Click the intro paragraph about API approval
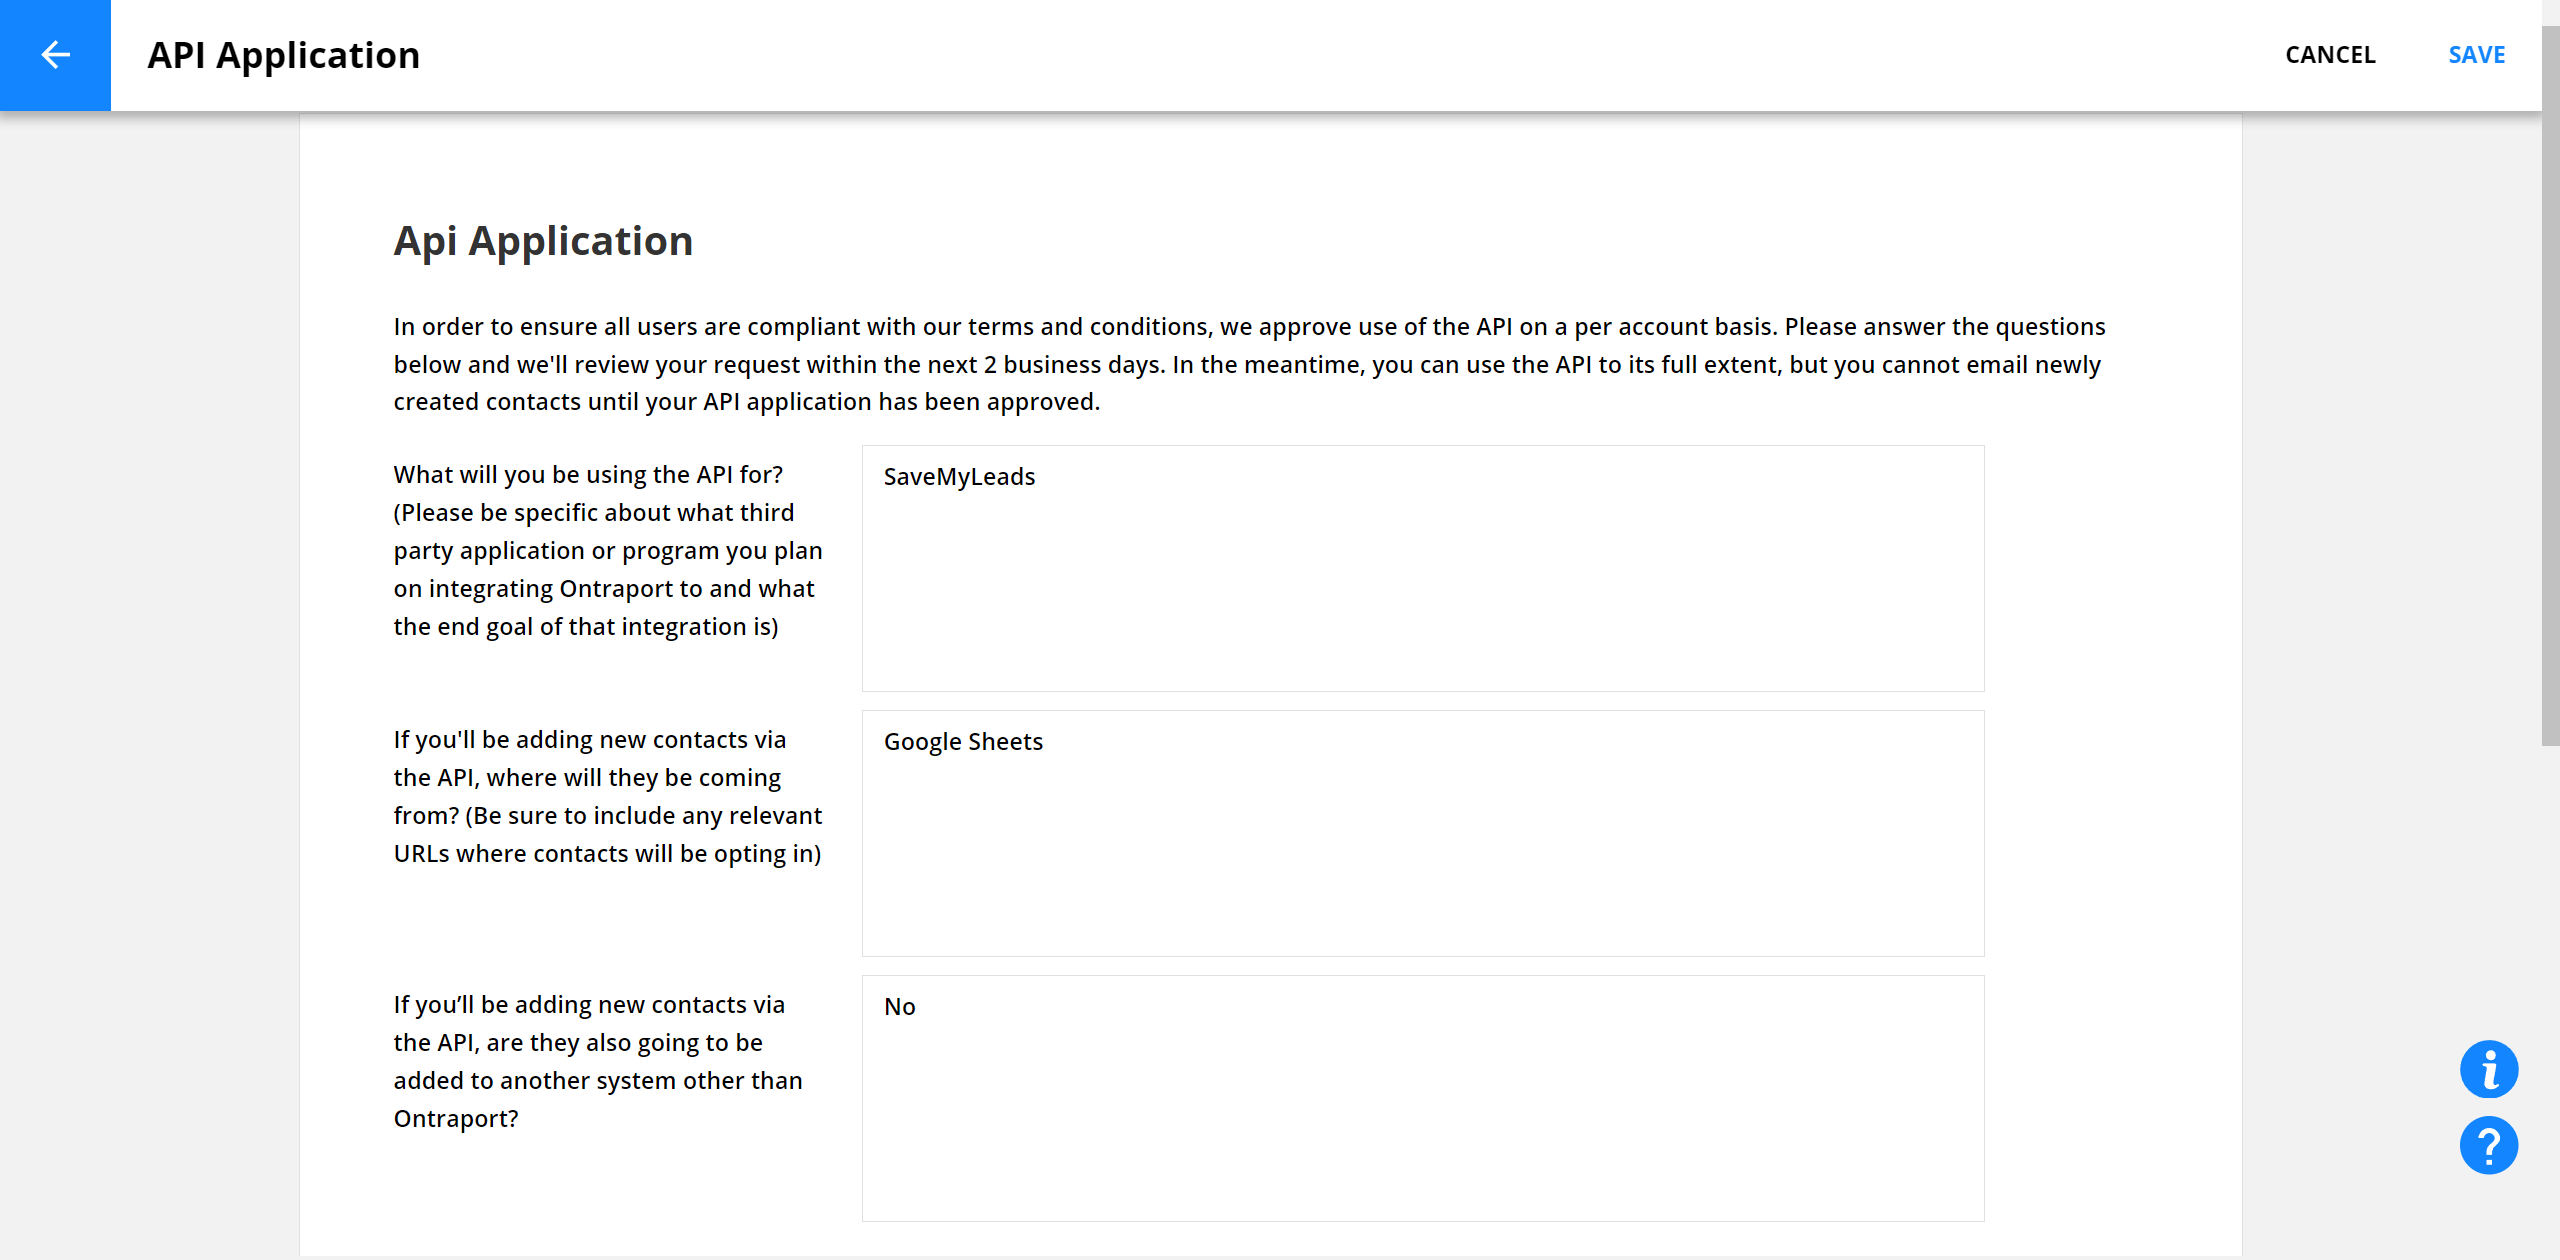This screenshot has height=1260, width=2560. (x=1250, y=364)
